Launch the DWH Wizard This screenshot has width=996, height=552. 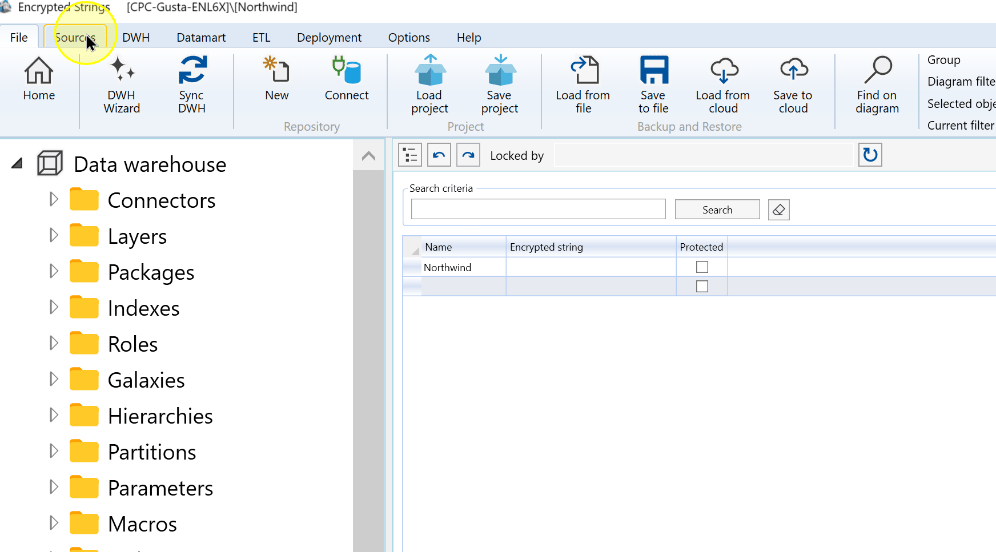point(121,85)
